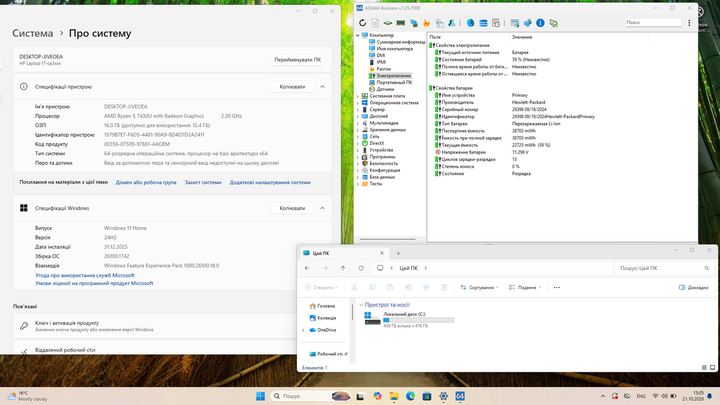Click the Локальний диск (C:) usage bar
This screenshot has width=720, height=405.
[x=418, y=320]
